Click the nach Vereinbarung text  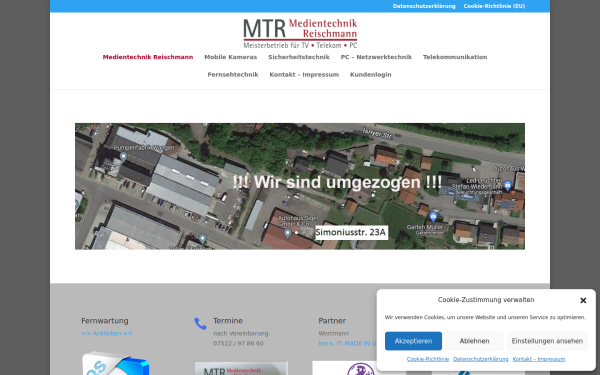coord(241,333)
